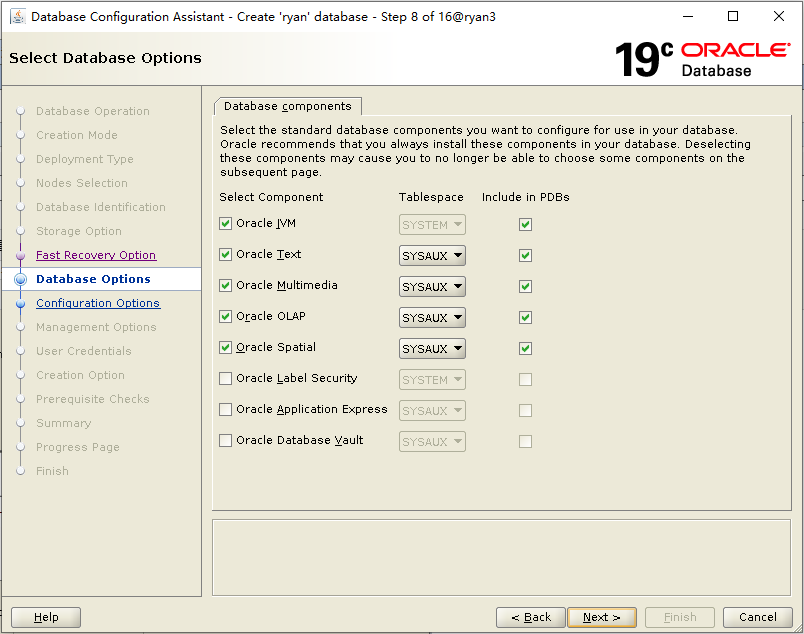Click the Creation Option step

coord(80,375)
